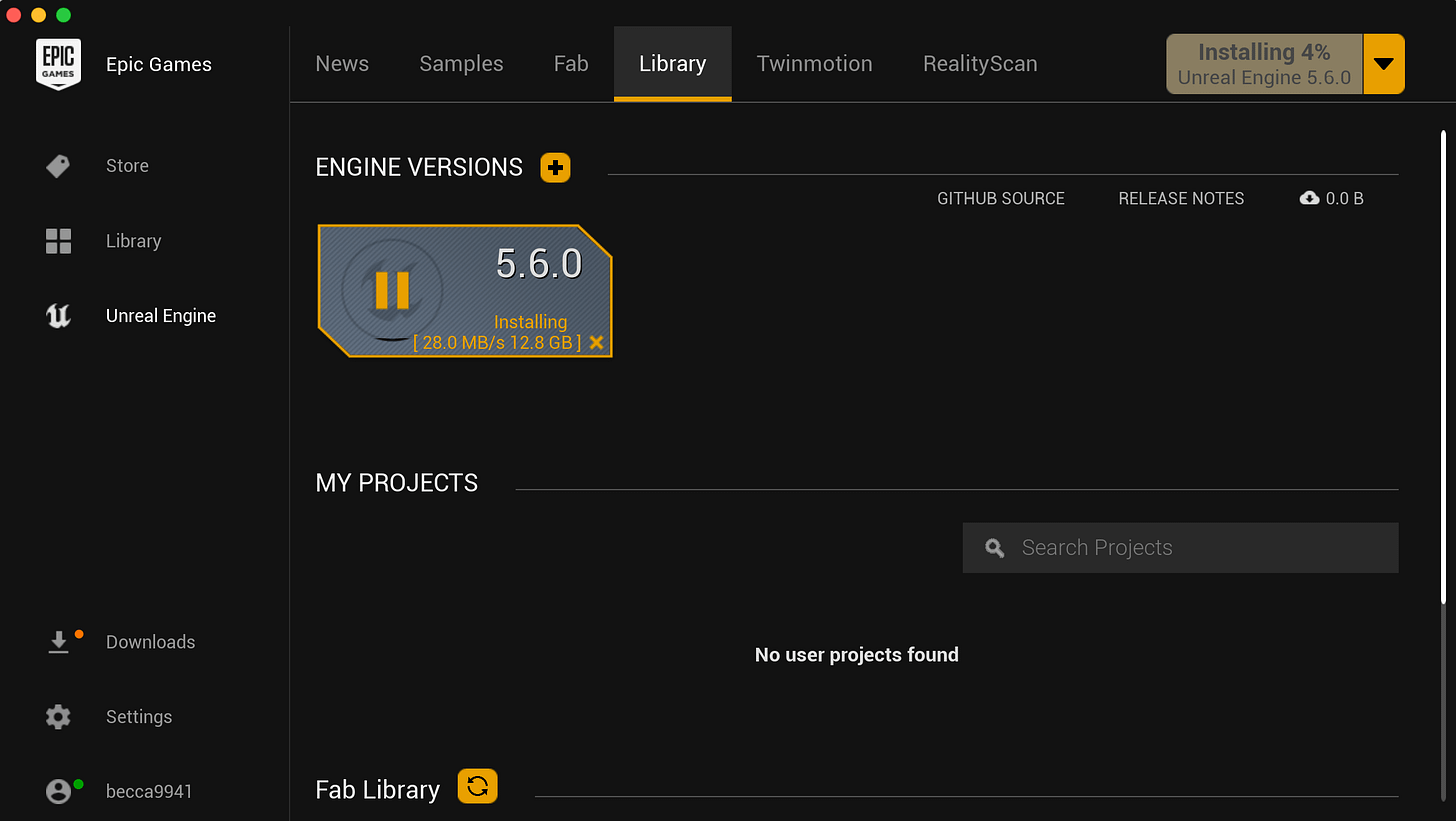Click the MY PROJECTS heading

(x=397, y=483)
